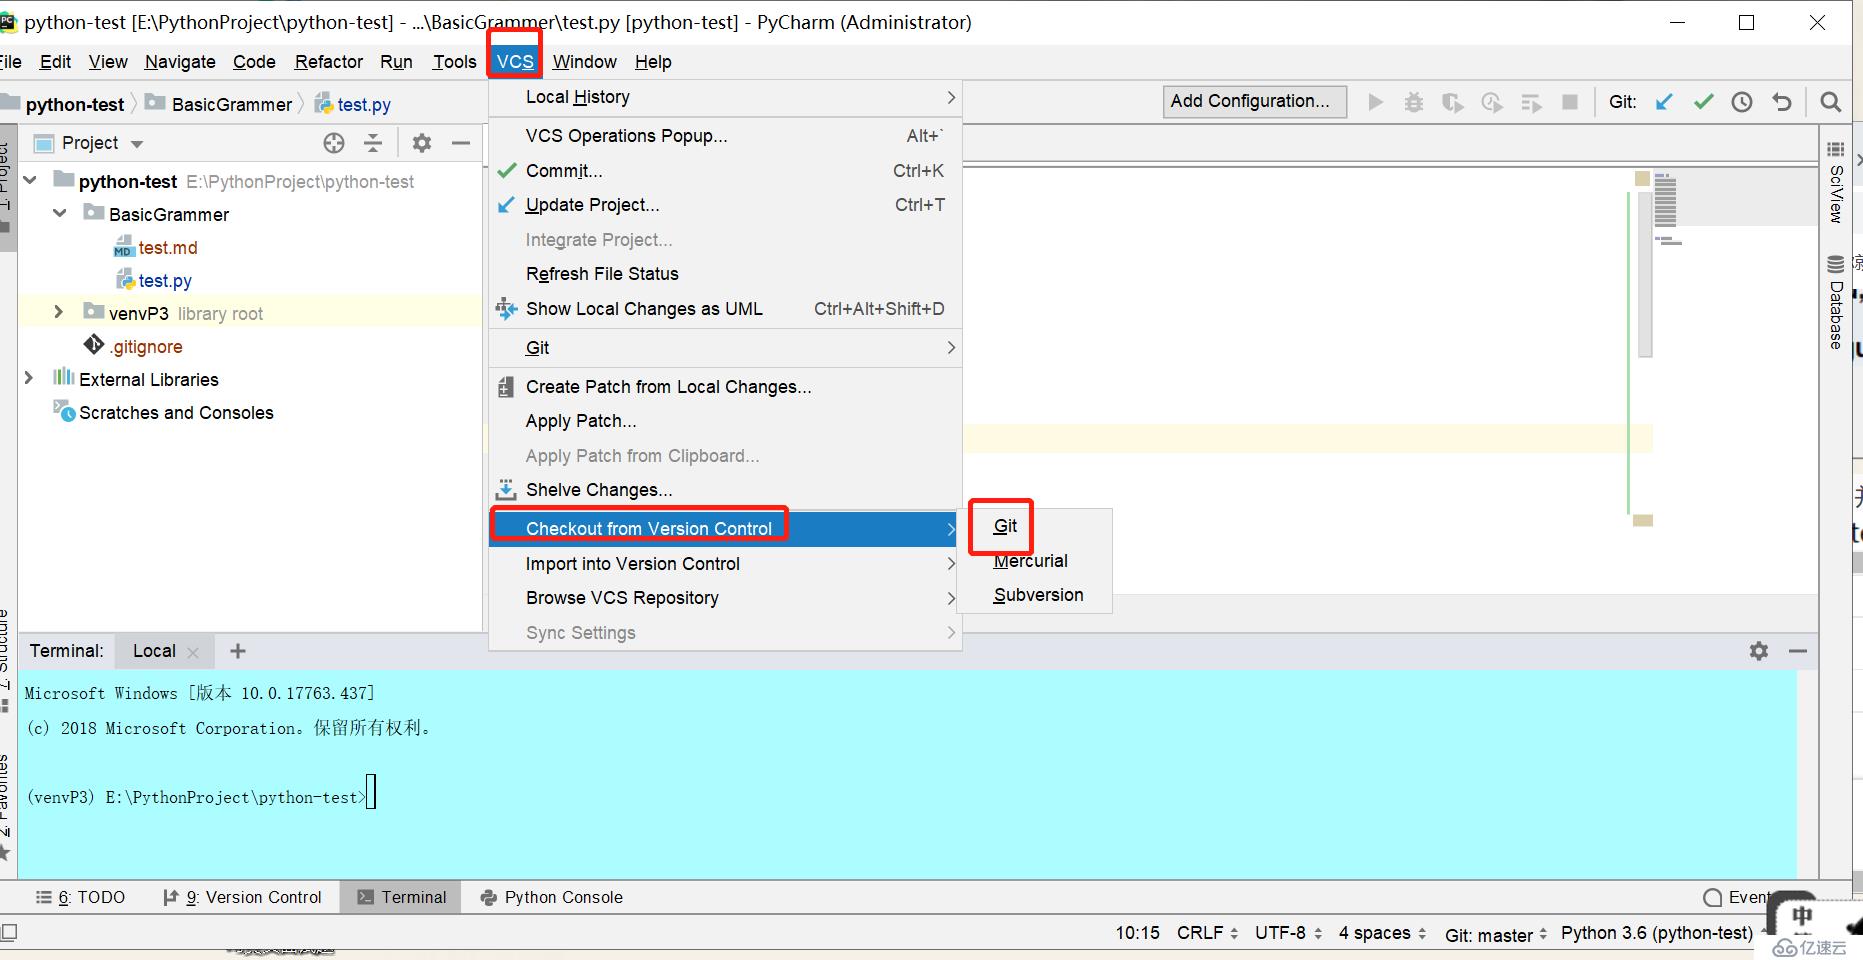Change 4 spaces indent setting

coord(1383,933)
